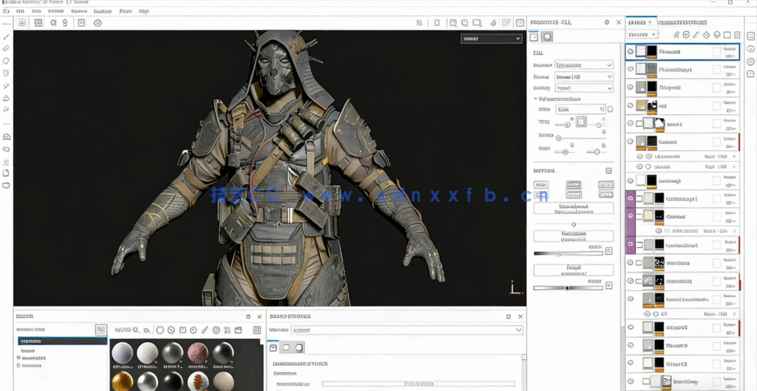Open the viewport mode dropdown at the 3D view's corner
757x391 pixels.
[491, 38]
